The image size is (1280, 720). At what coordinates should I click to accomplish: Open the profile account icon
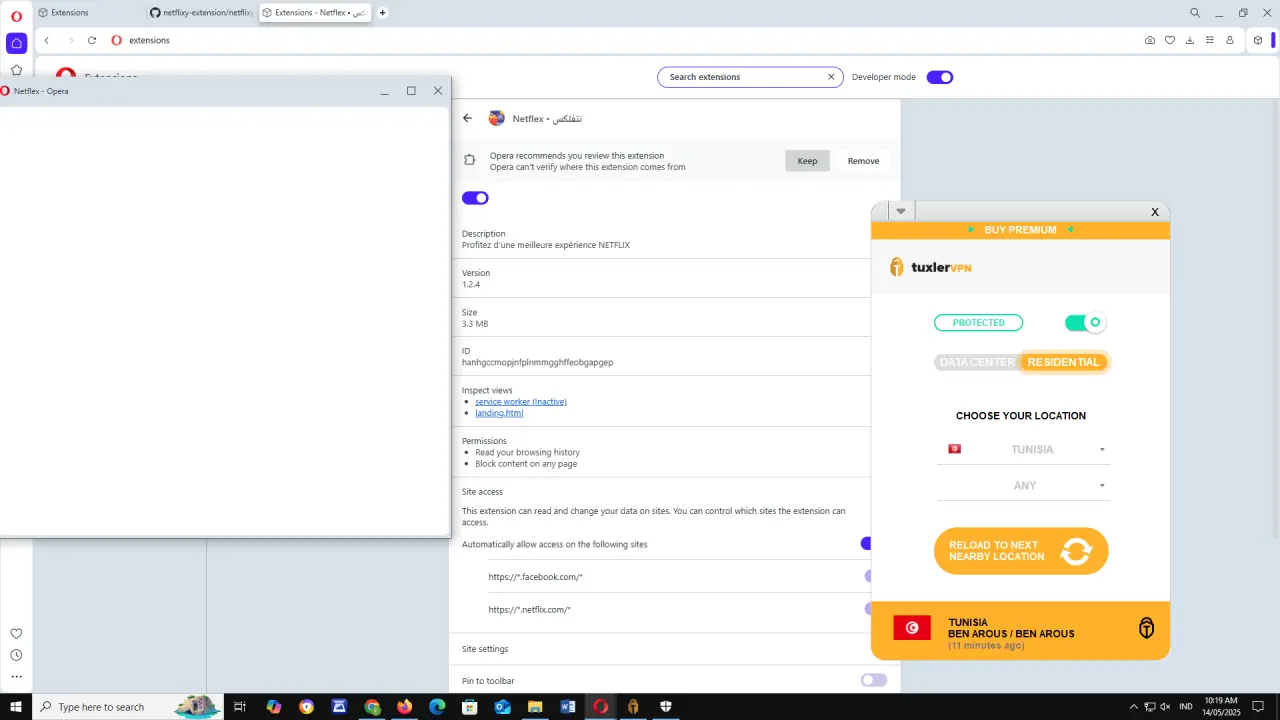(x=1230, y=40)
